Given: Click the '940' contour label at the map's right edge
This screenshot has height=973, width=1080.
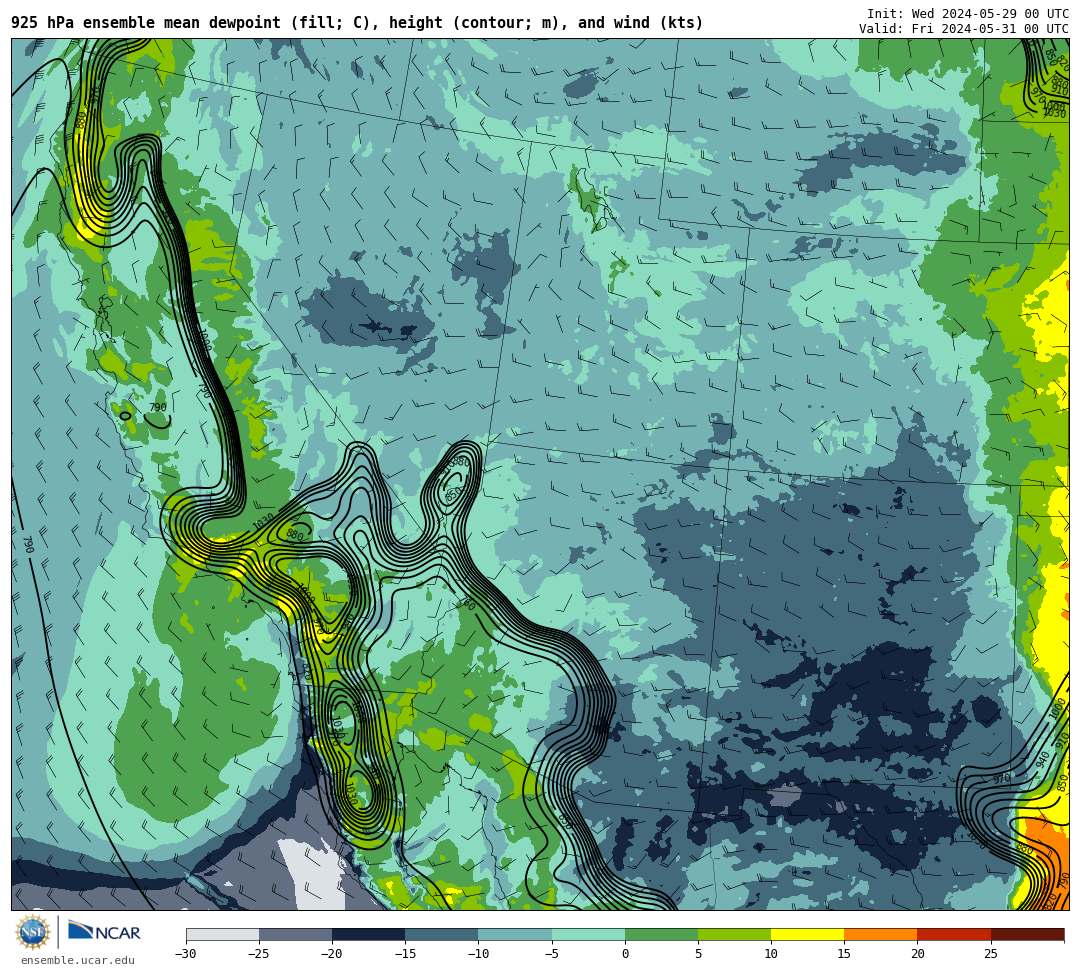Looking at the screenshot, I should 1043,759.
